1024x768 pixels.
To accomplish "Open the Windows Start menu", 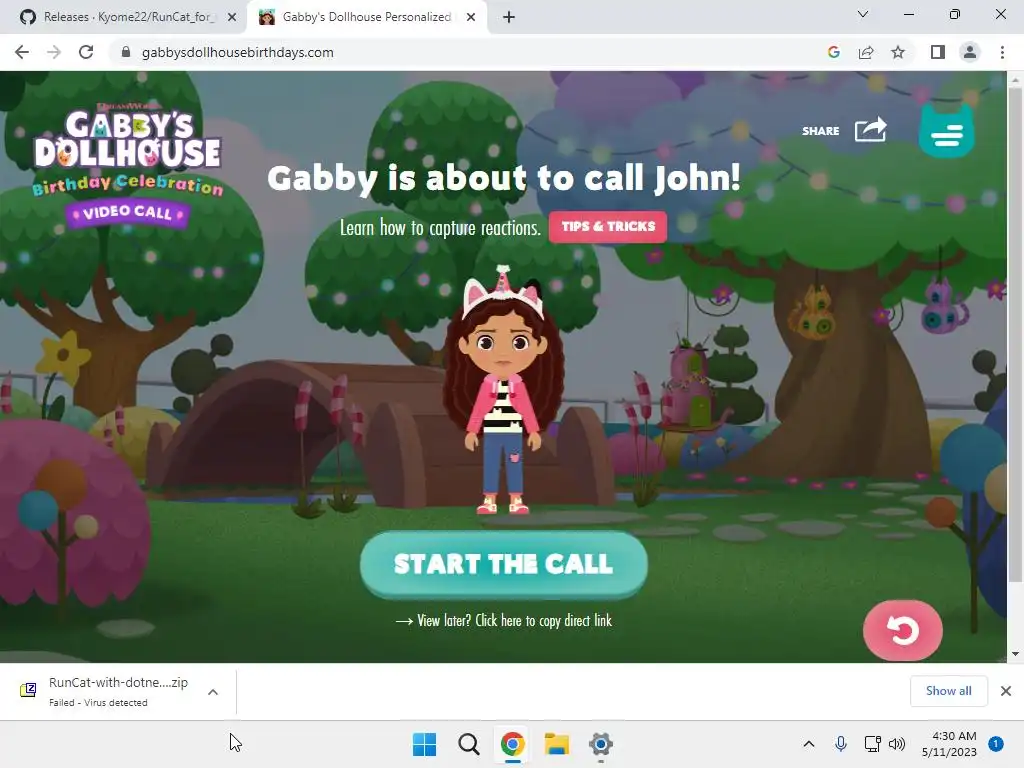I will tap(424, 744).
